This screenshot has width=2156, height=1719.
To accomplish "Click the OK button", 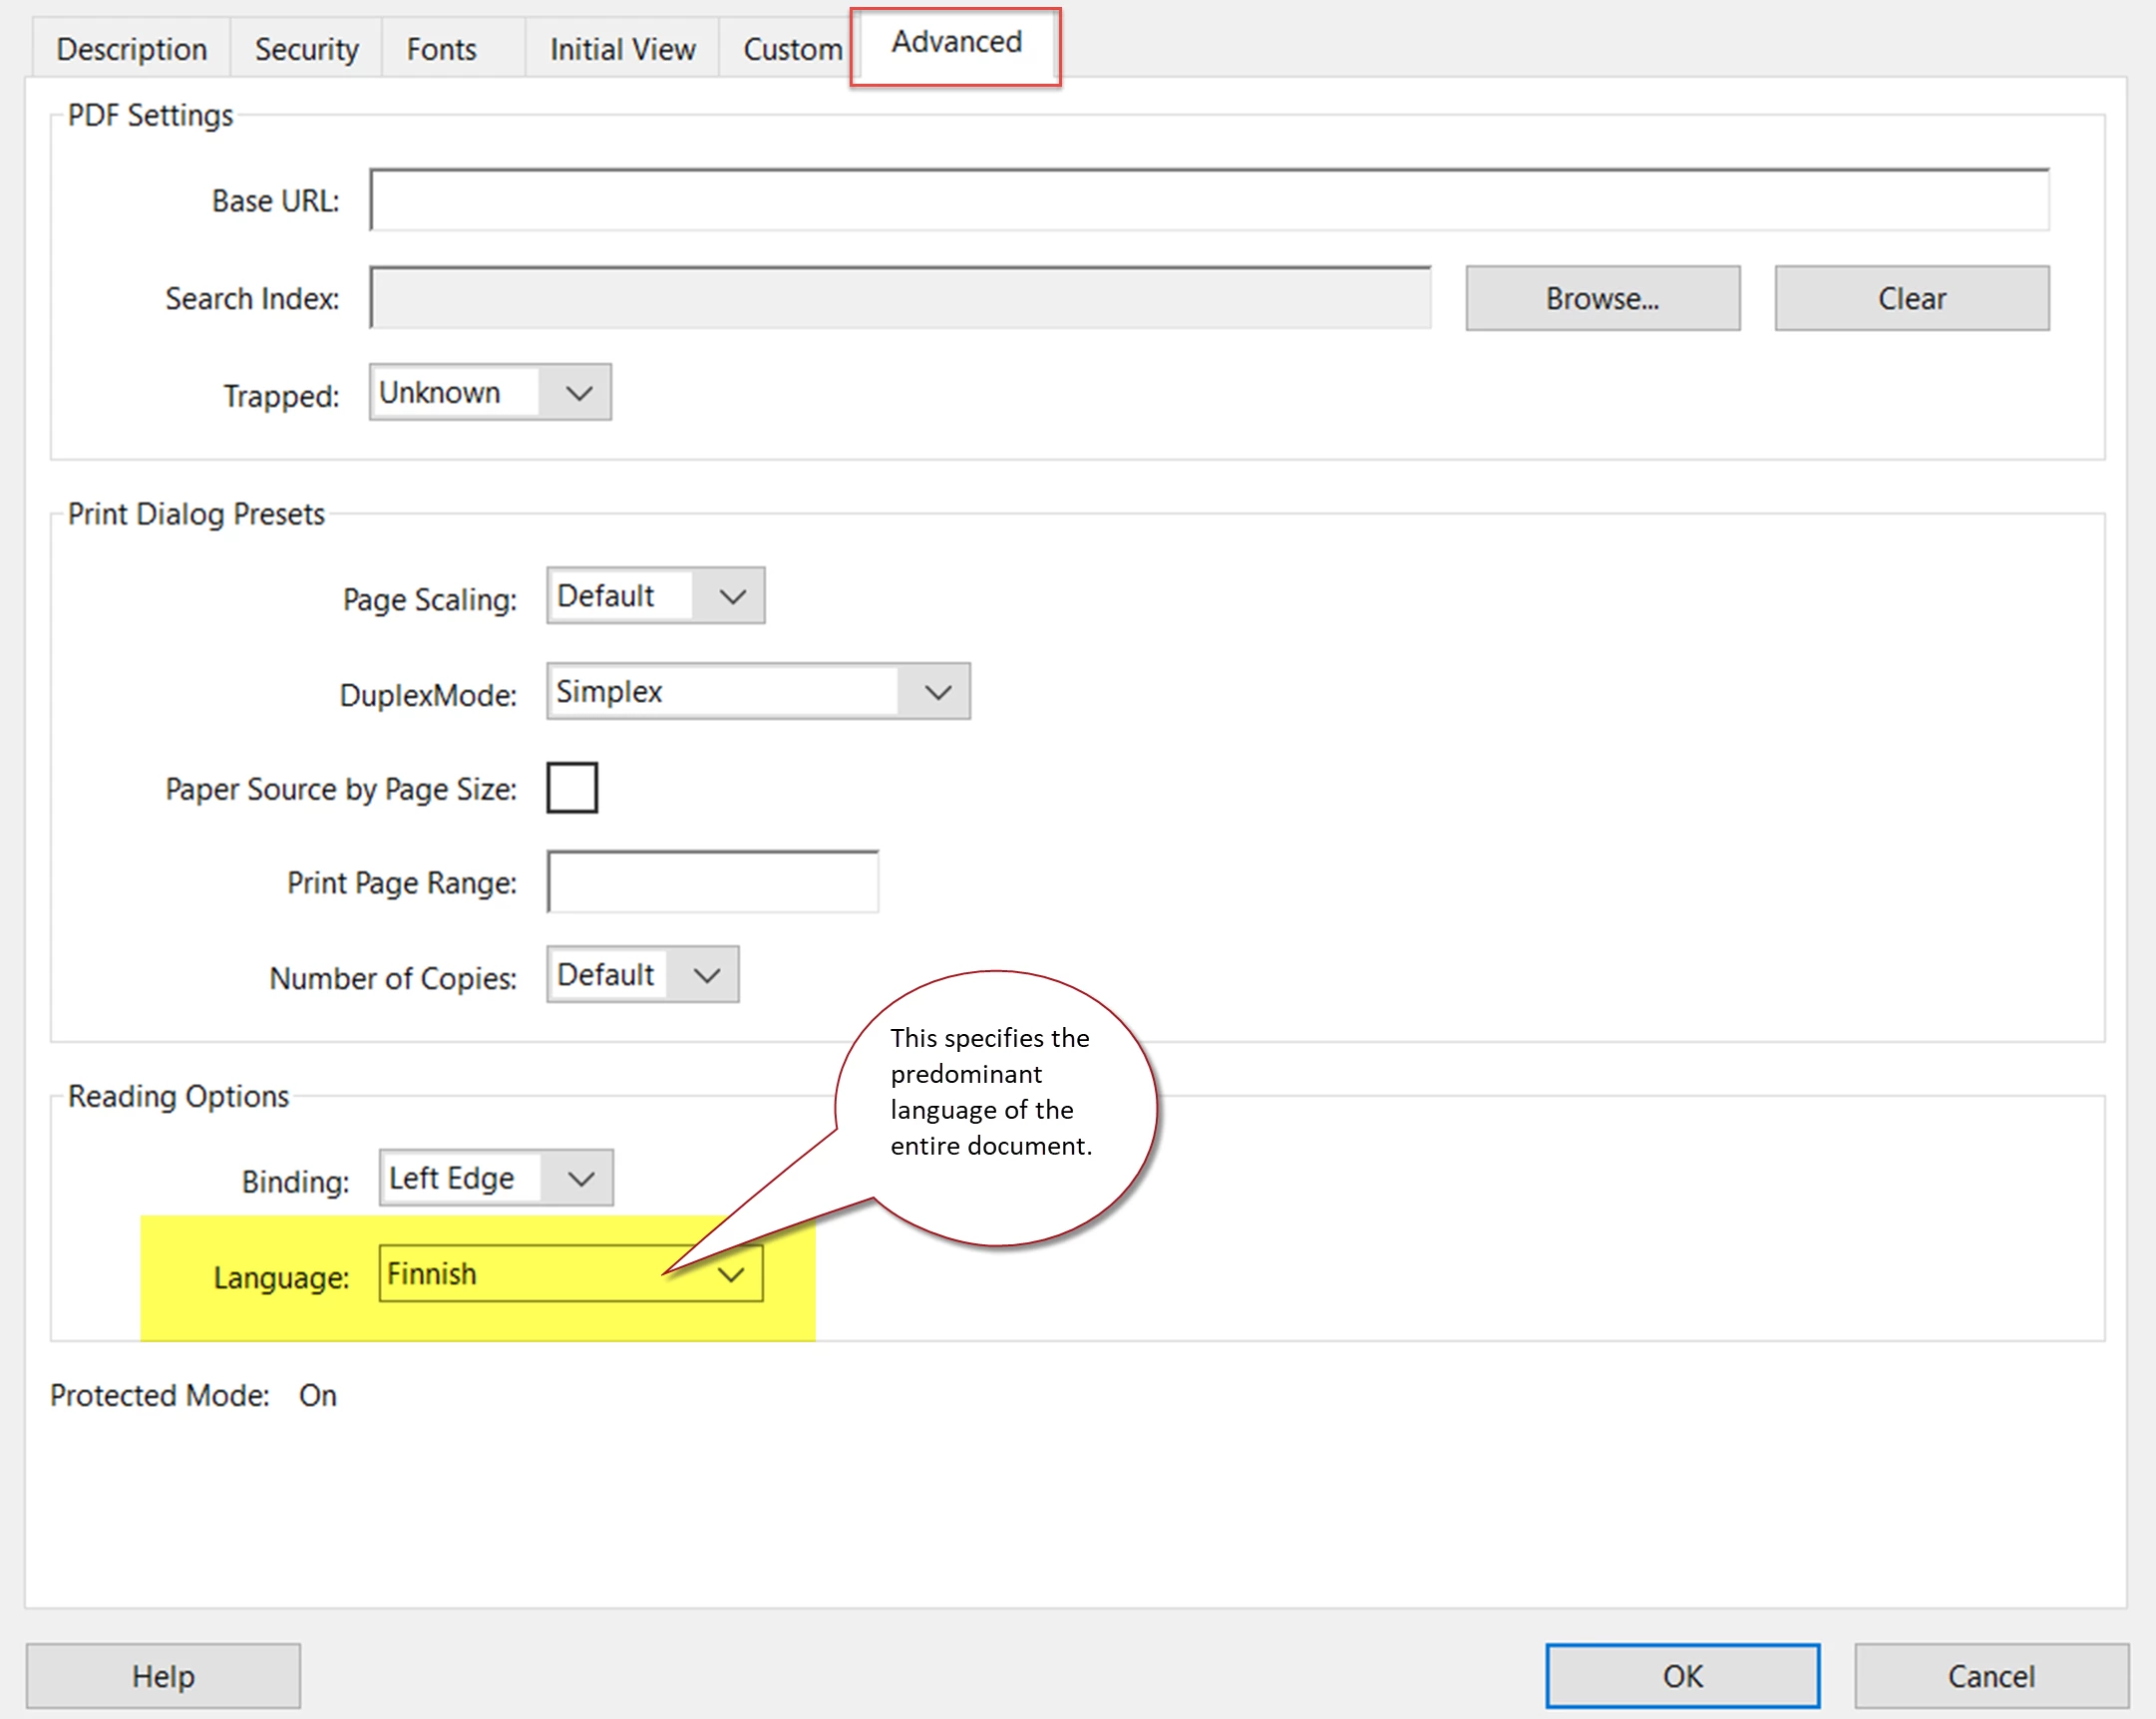I will pyautogui.click(x=1682, y=1676).
